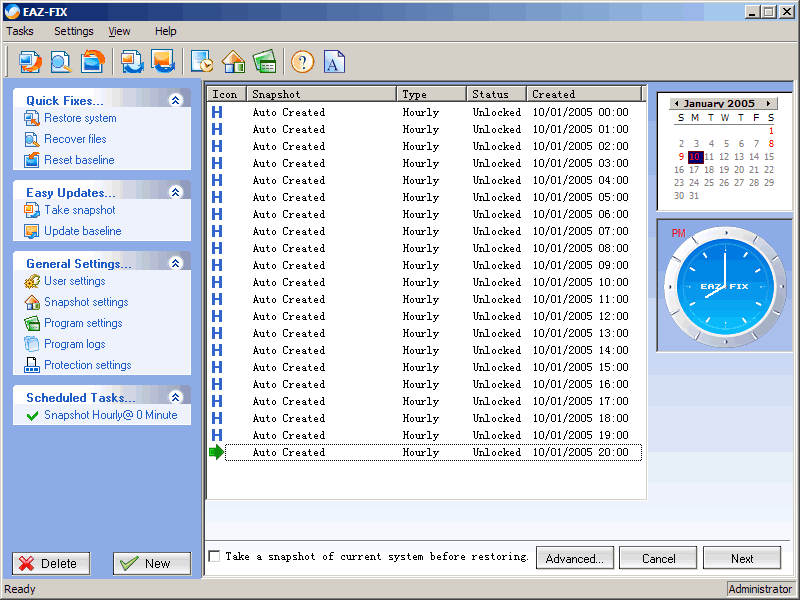
Task: Select the snapshot created at 10/01/2005 18:00
Action: pos(426,418)
